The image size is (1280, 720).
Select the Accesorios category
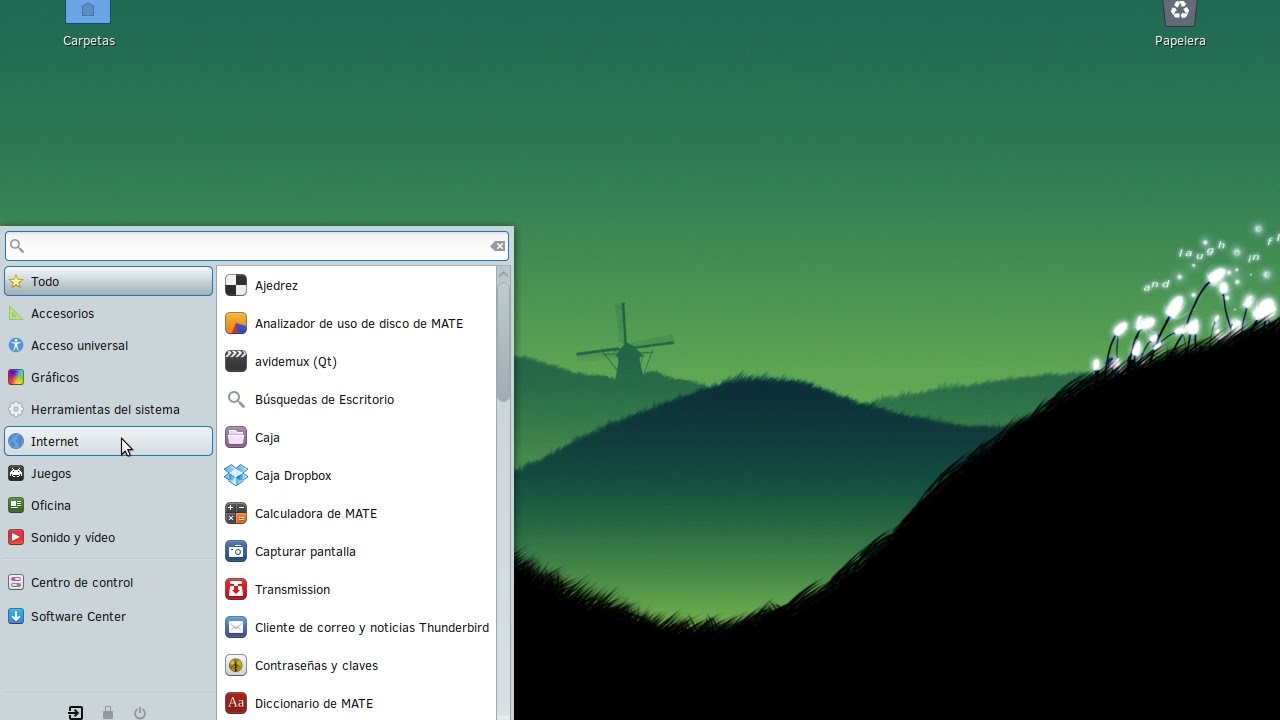(108, 314)
